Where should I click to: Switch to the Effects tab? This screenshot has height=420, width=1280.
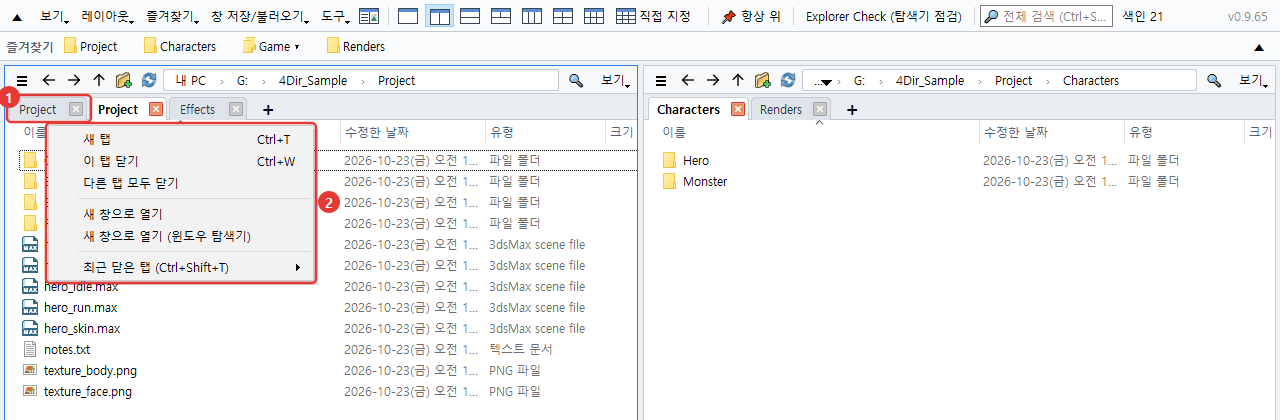(x=198, y=109)
